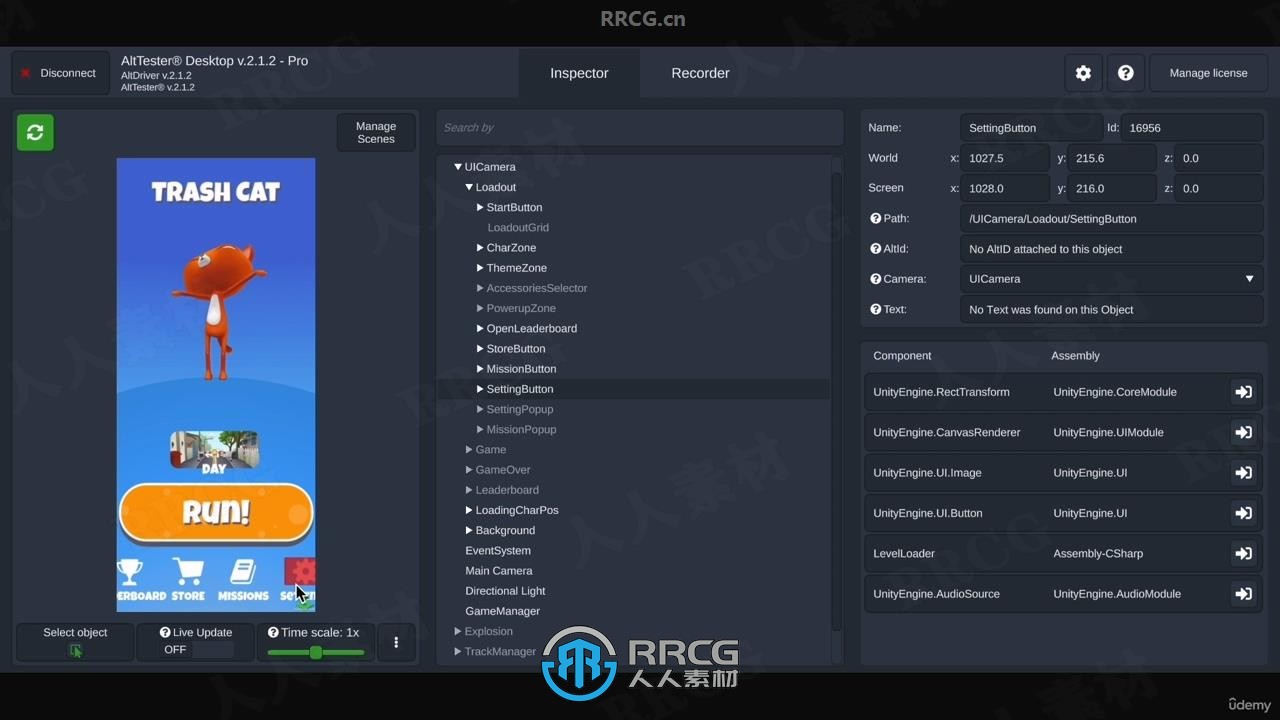The height and width of the screenshot is (720, 1280).
Task: Click the World x field 1027.5
Action: 1005,158
